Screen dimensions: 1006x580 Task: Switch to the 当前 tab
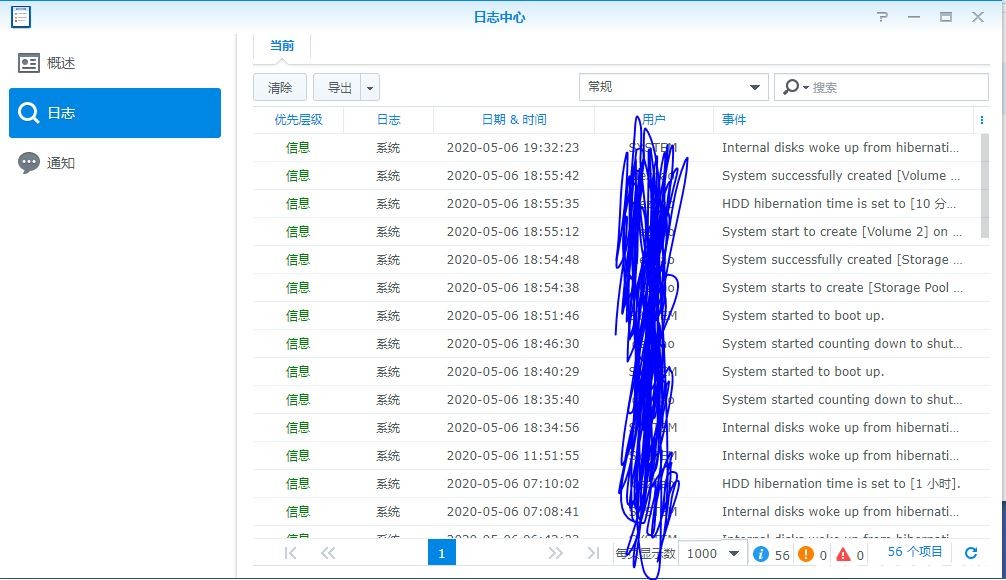[x=282, y=46]
